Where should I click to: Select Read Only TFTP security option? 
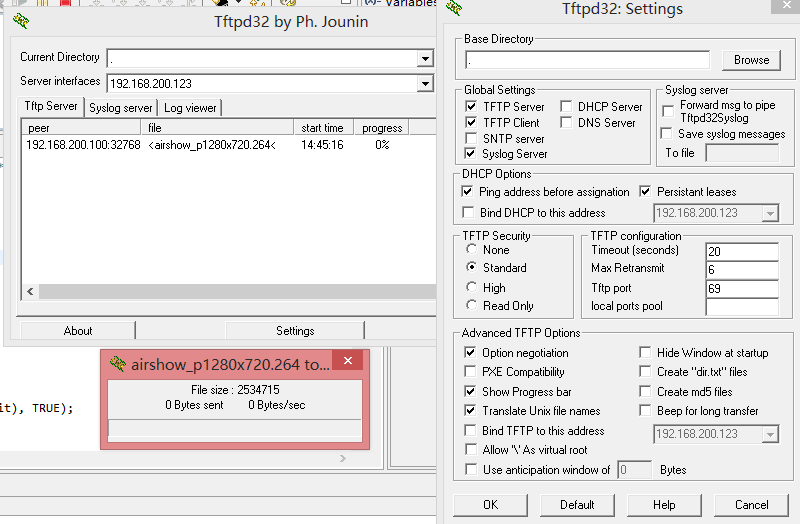(x=471, y=305)
